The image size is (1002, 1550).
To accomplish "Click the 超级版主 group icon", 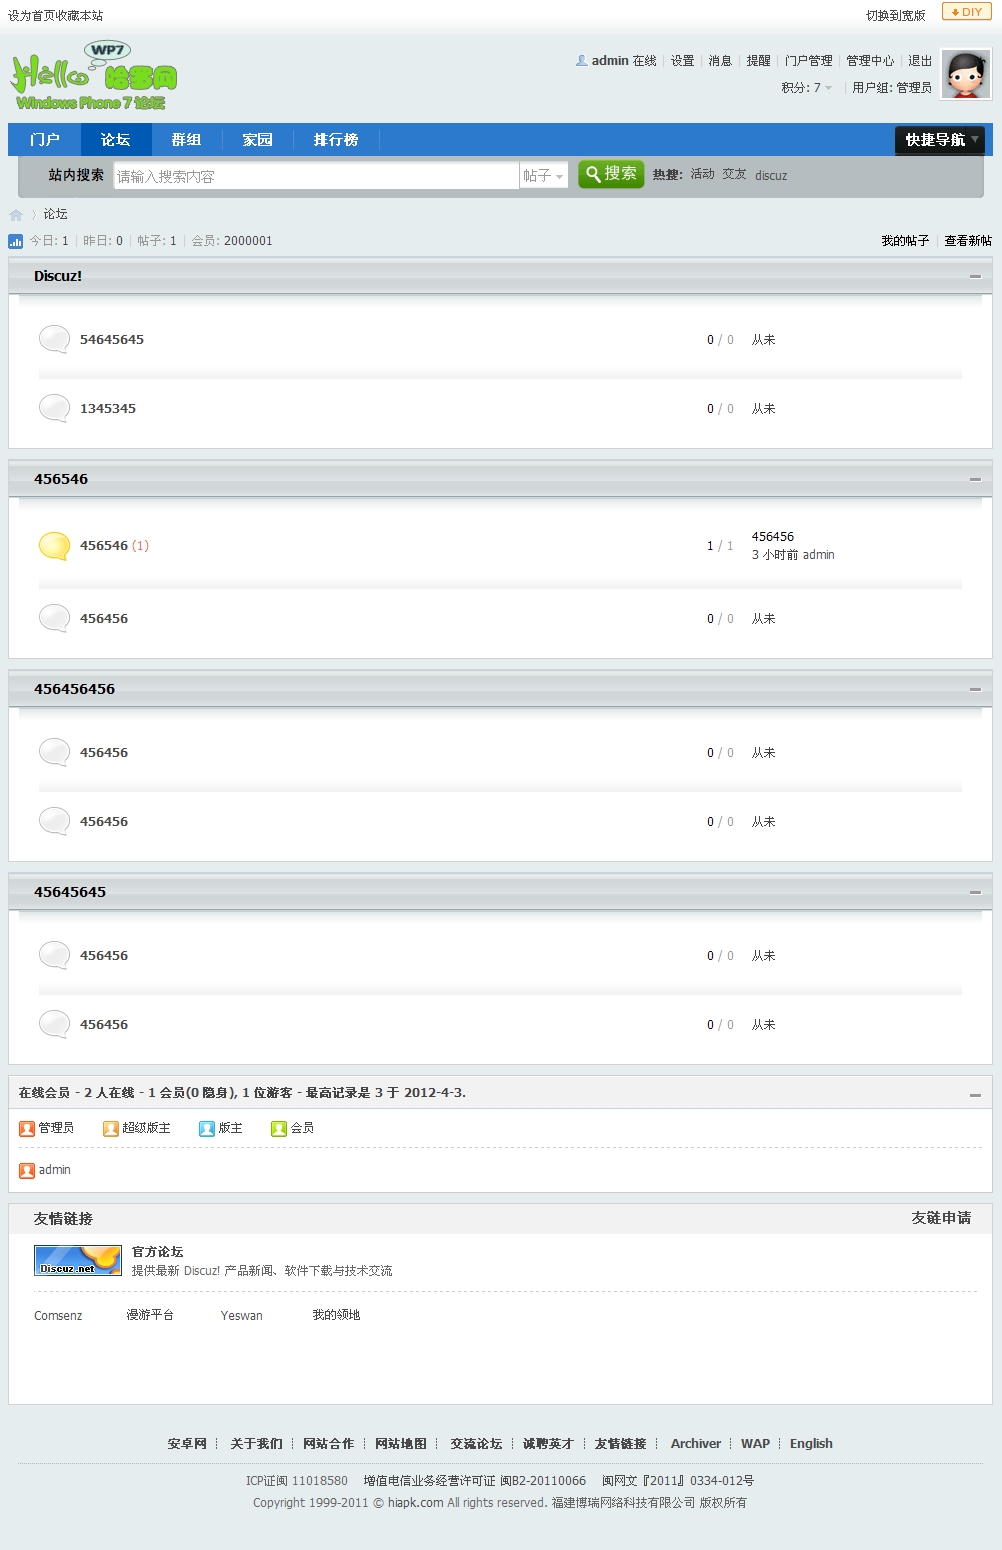I will coord(111,1128).
